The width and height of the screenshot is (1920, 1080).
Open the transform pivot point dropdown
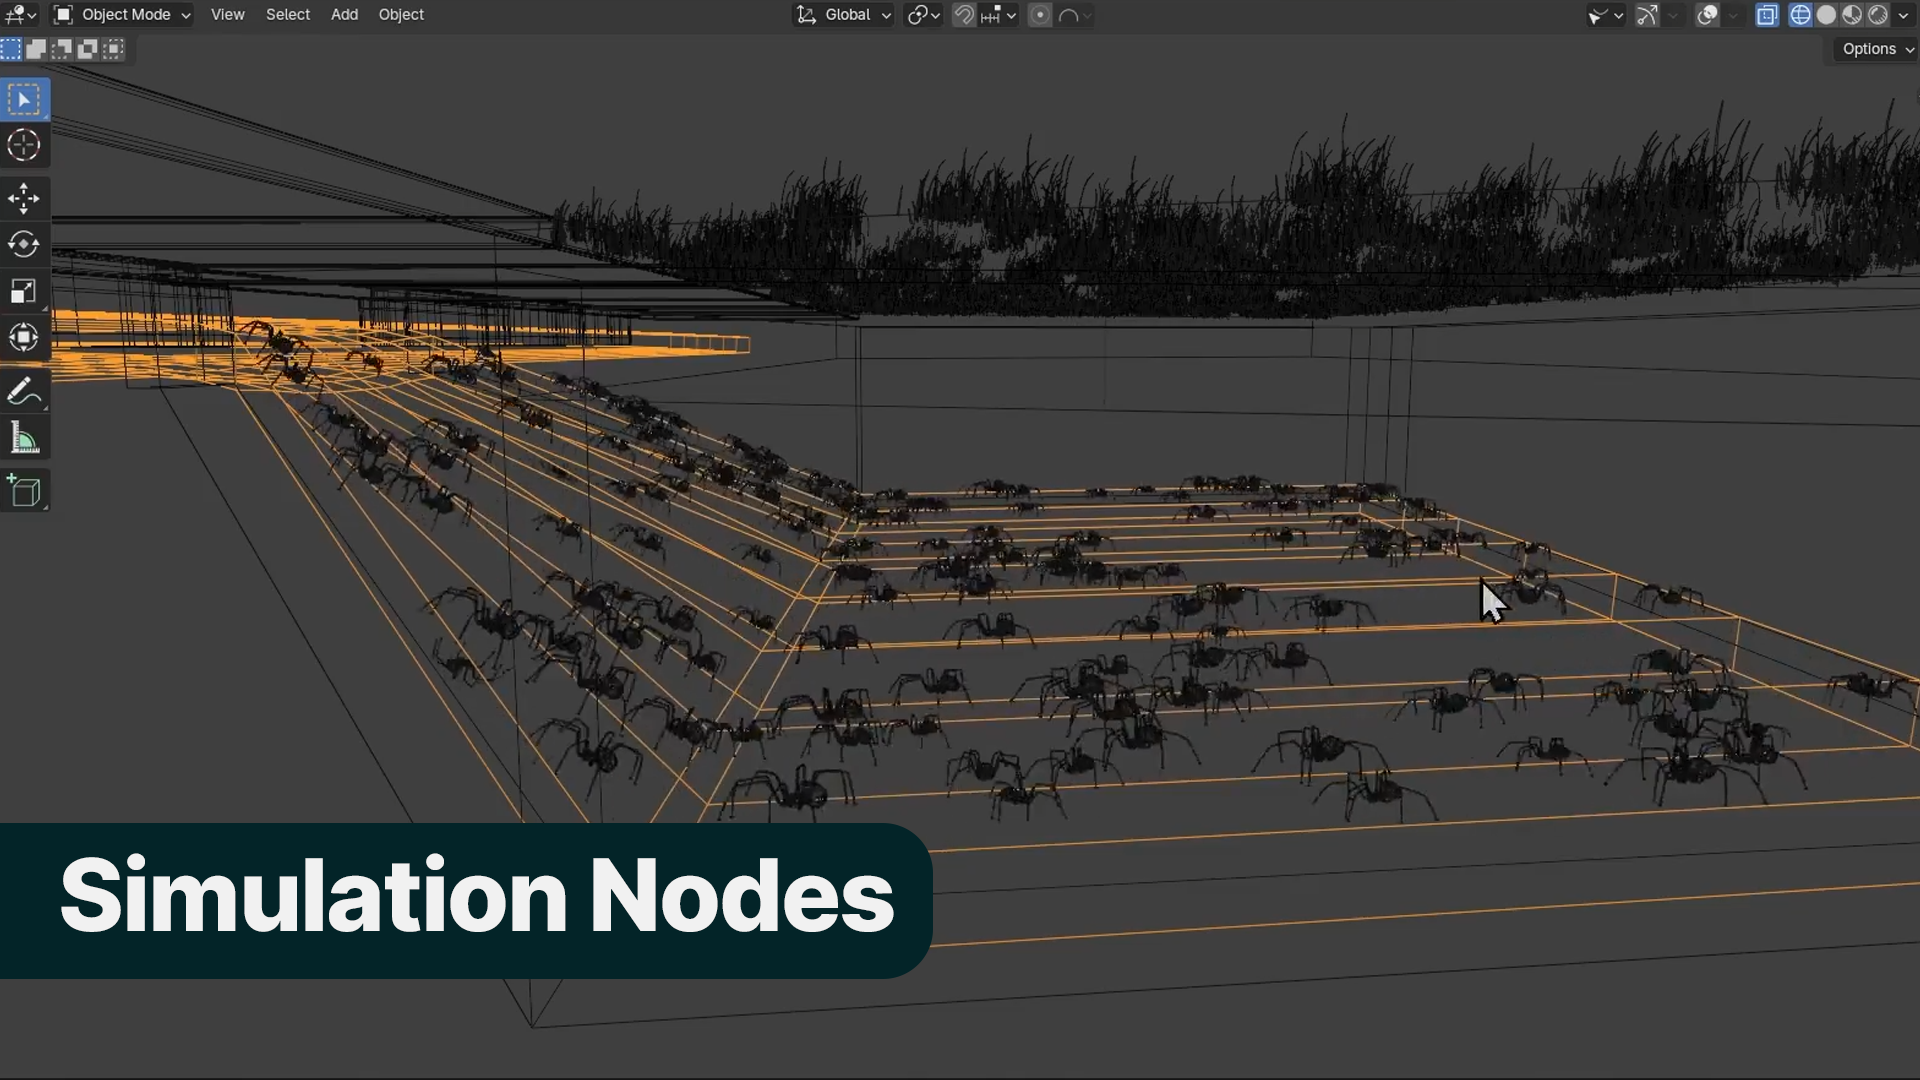[x=923, y=15]
